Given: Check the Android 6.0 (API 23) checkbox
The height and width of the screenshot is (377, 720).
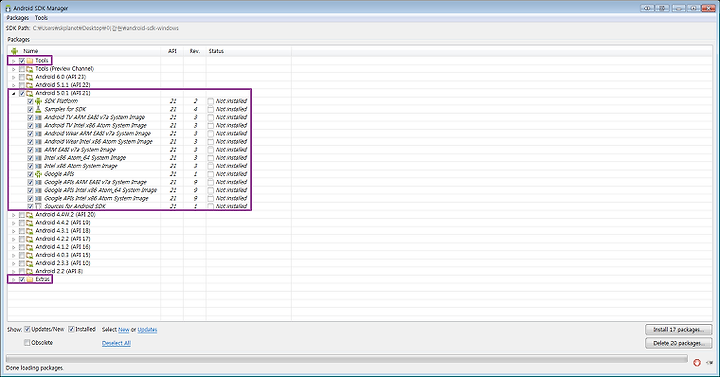Looking at the screenshot, I should 22,77.
